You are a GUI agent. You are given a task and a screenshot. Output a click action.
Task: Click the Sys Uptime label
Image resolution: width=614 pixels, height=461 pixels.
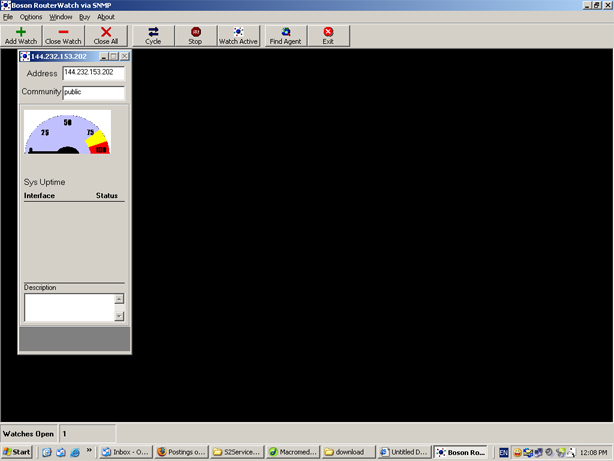pos(44,182)
